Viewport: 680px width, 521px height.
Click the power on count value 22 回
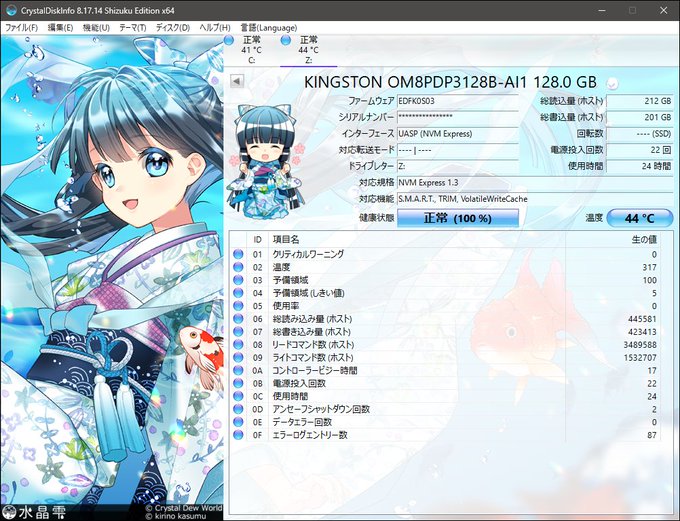(x=640, y=150)
